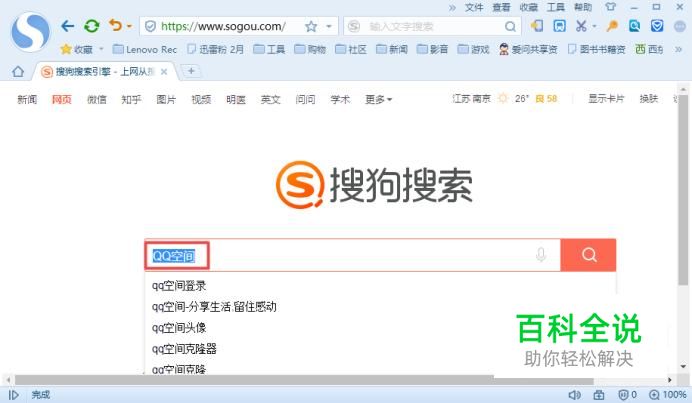Click the search field containing QQ空间

click(352, 255)
